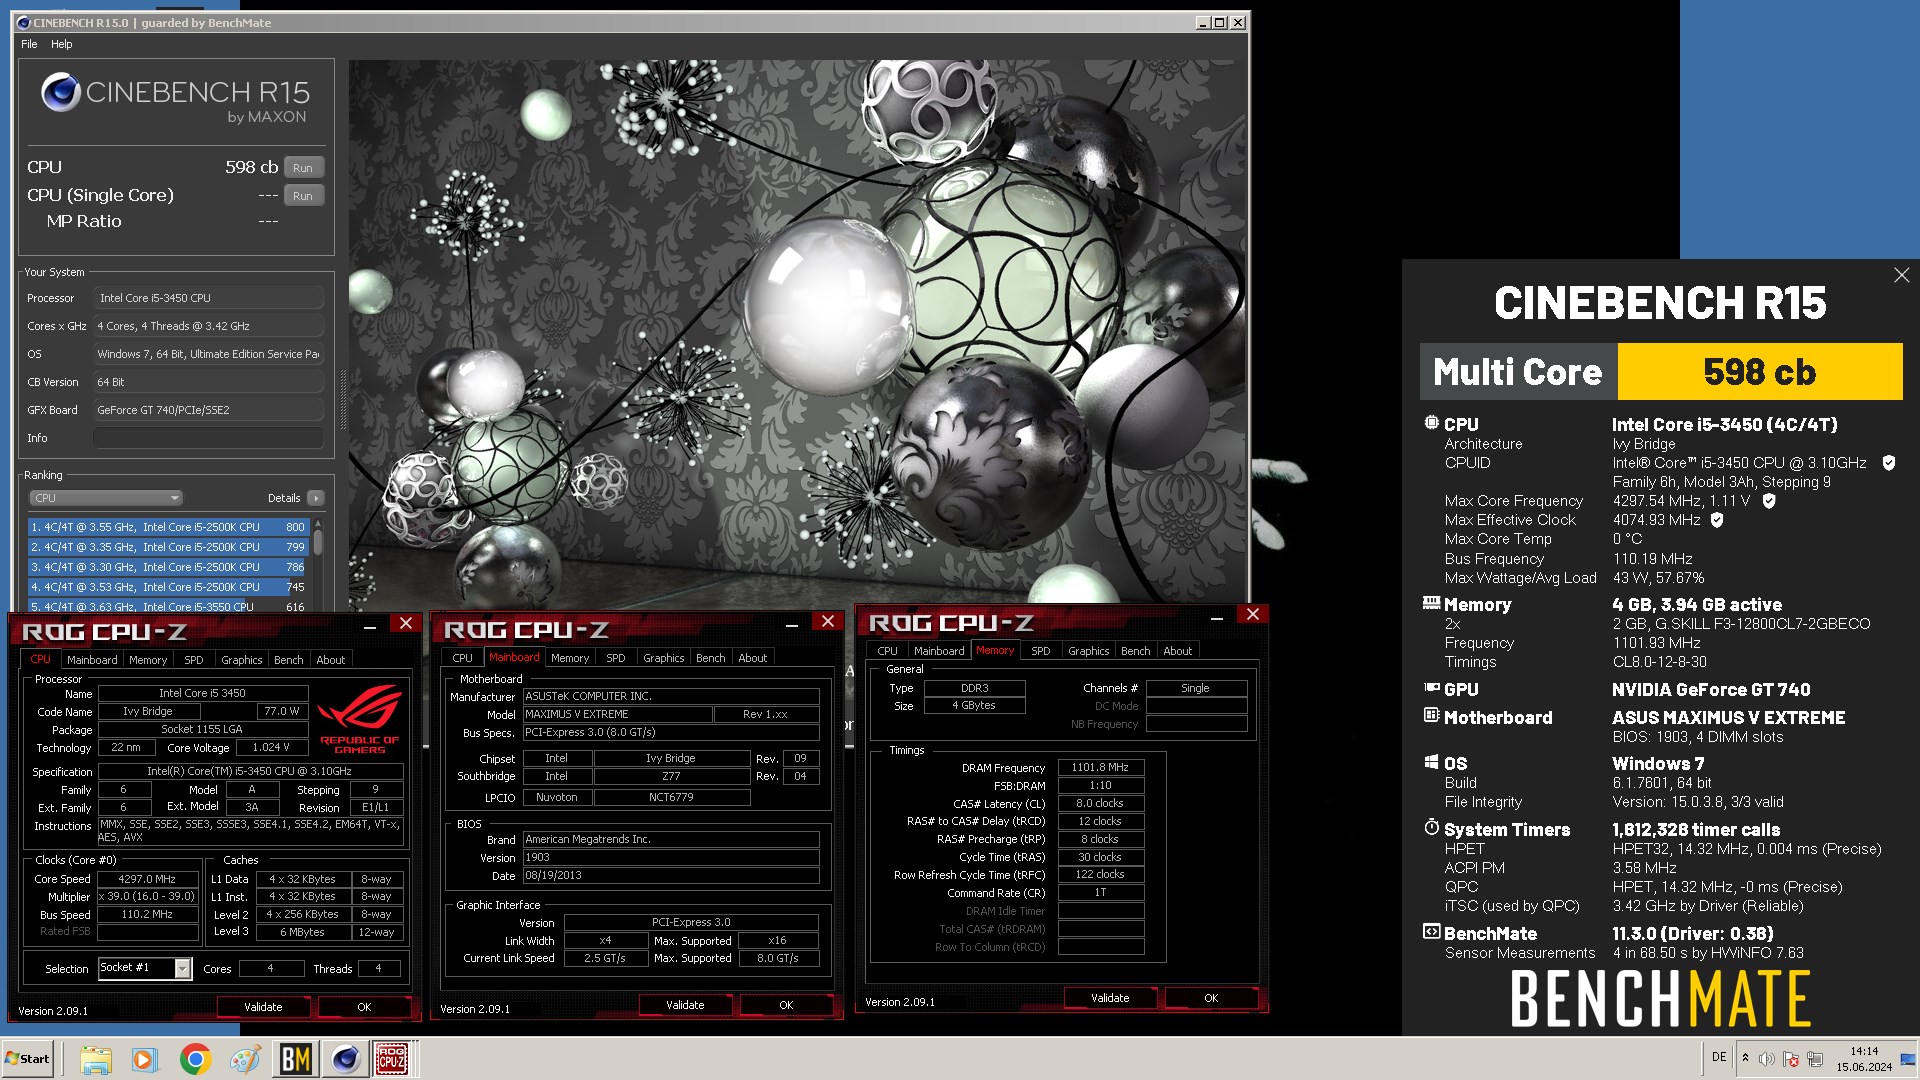Click the GPU icon in BenchMate panel

click(x=1431, y=688)
